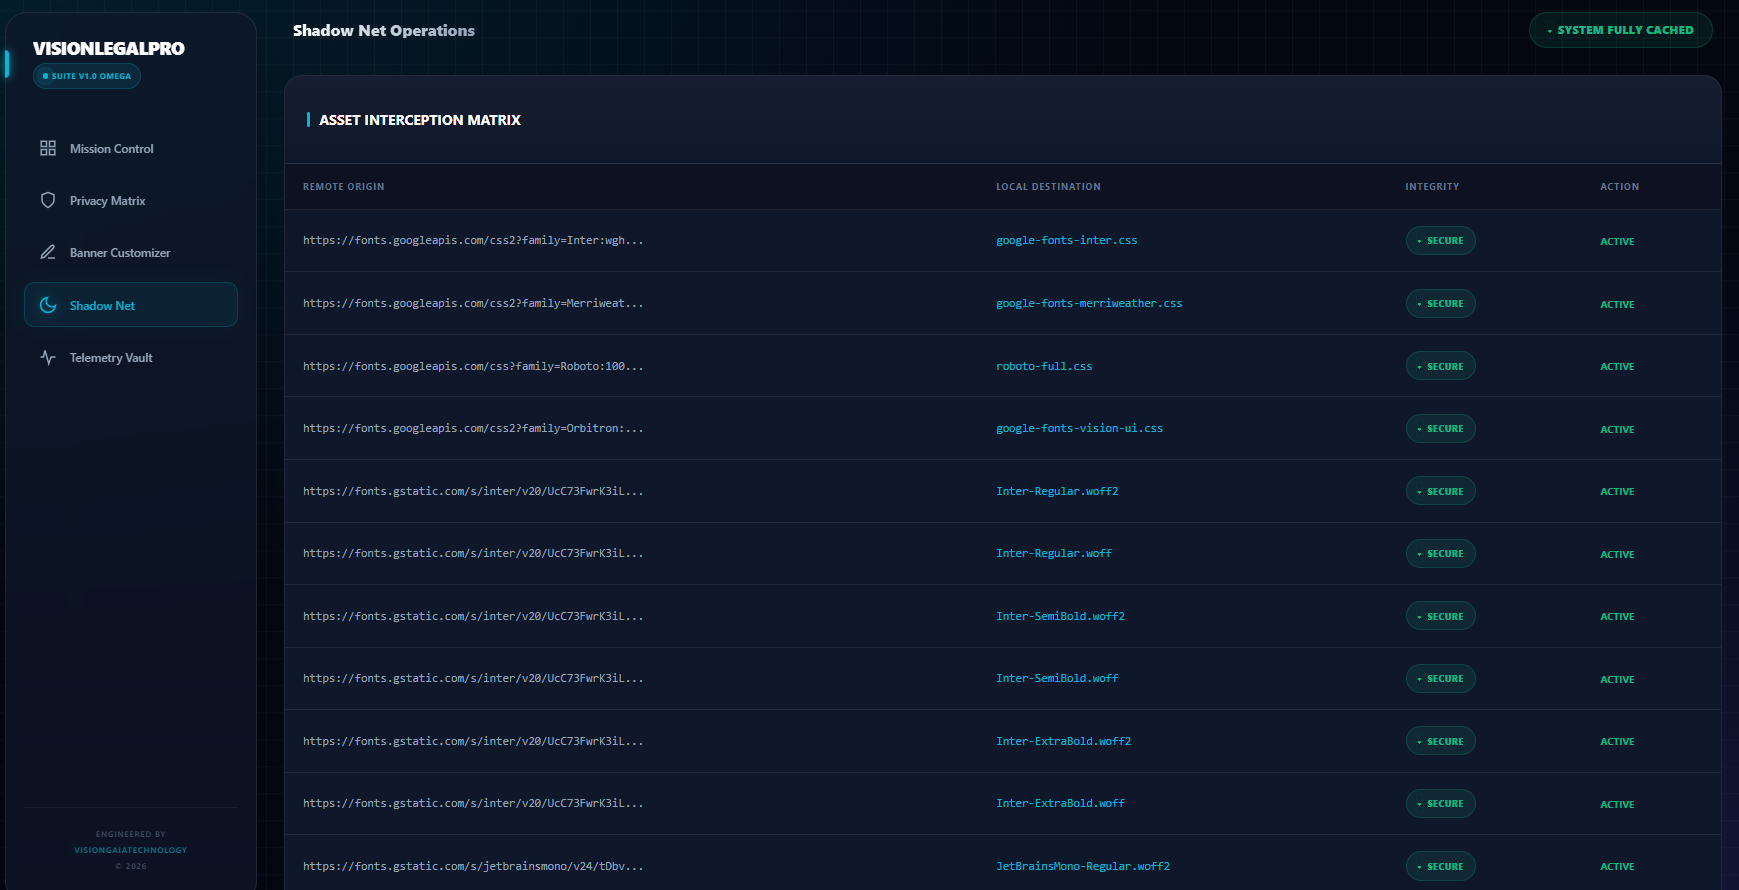
Task: Select the google-fonts-merriweather.css destination
Action: coord(1089,303)
